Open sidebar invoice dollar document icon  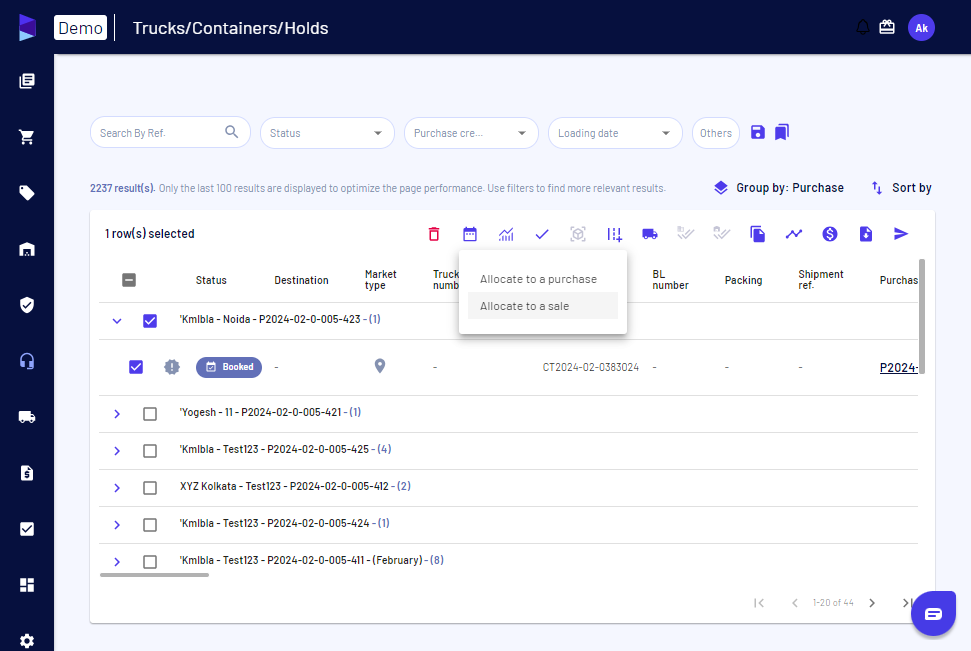point(27,473)
